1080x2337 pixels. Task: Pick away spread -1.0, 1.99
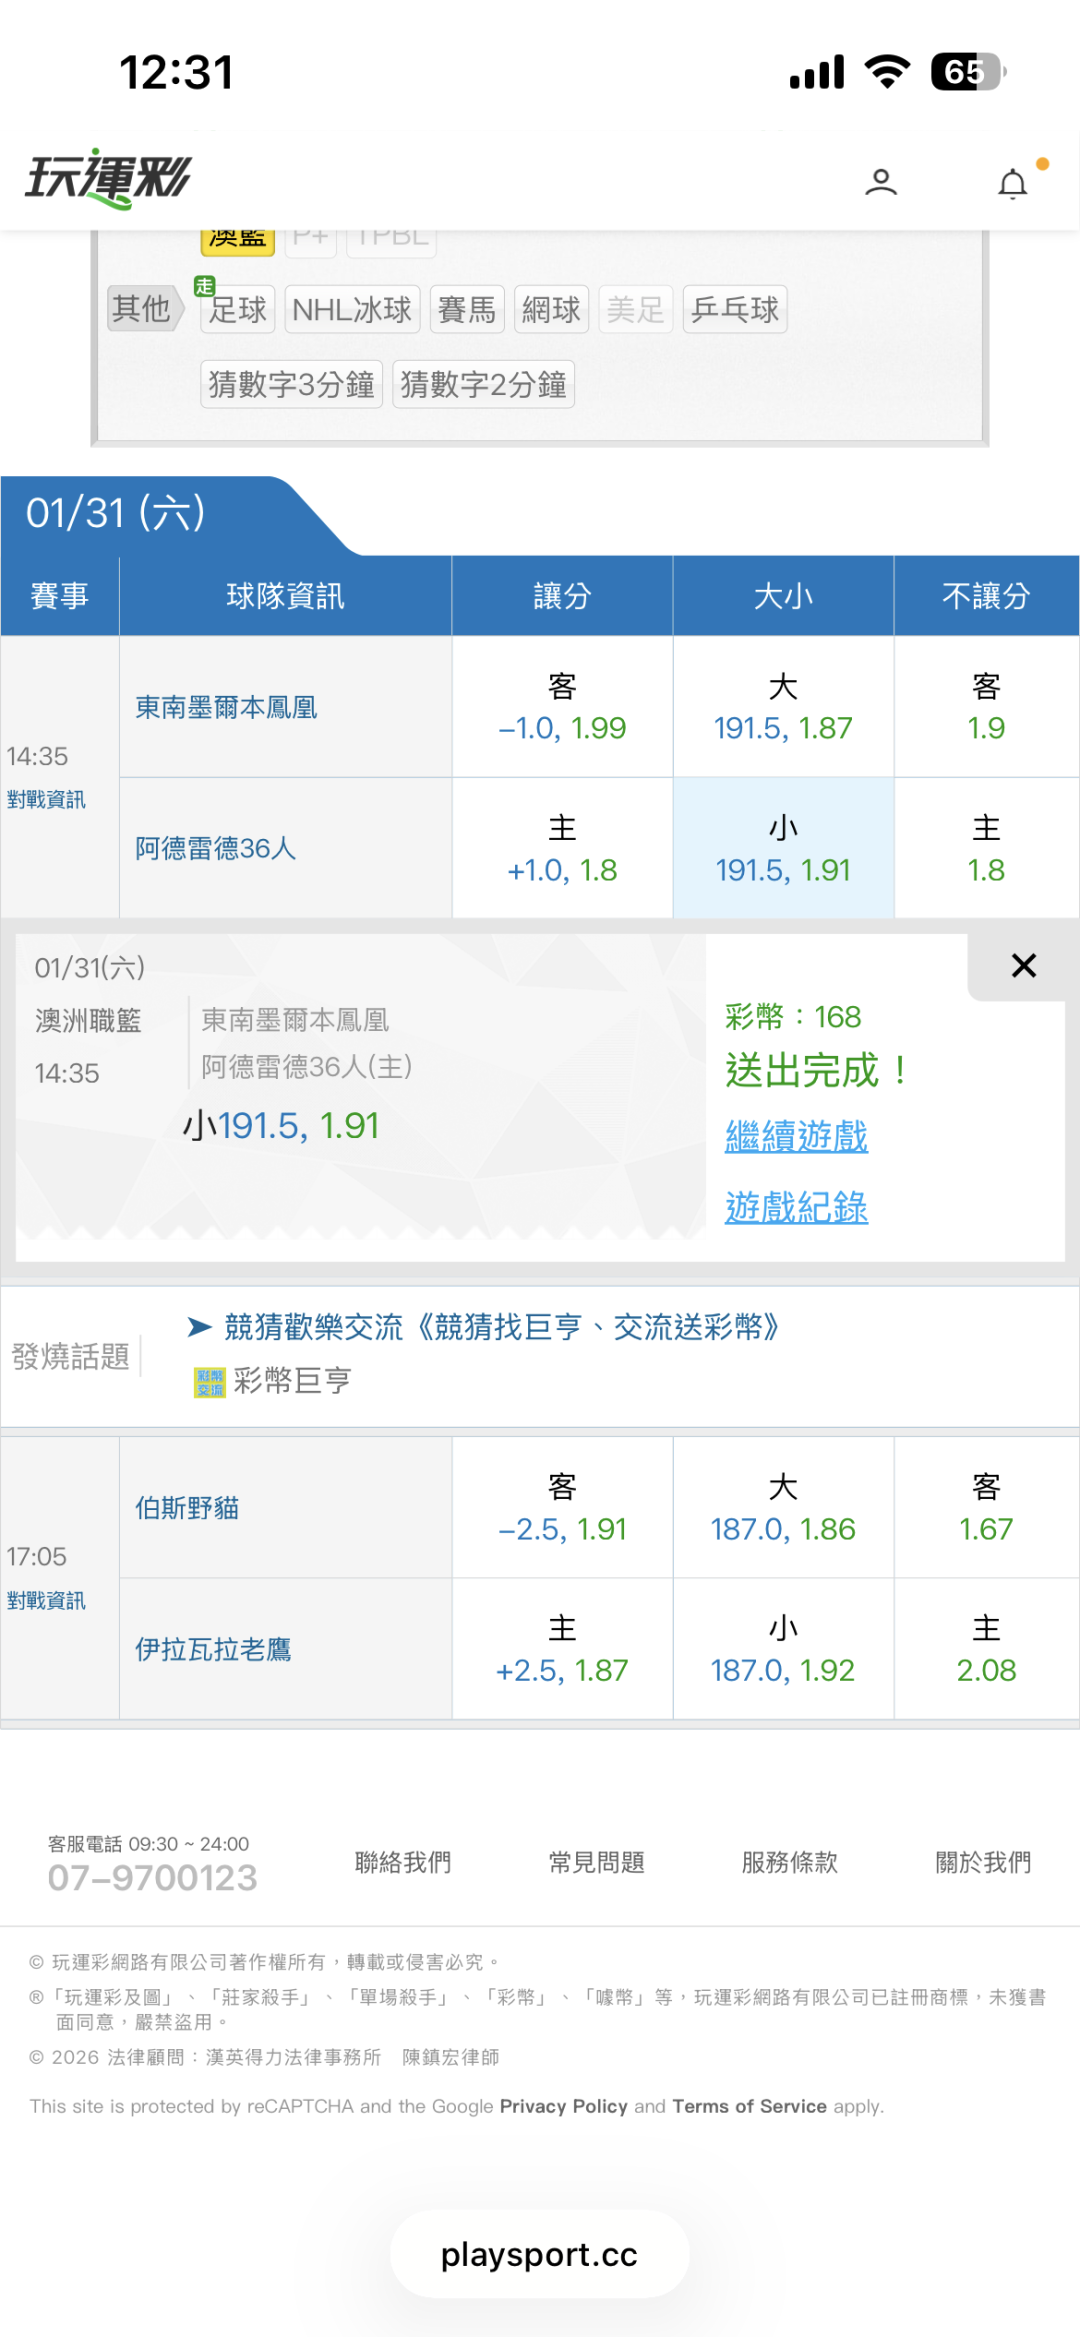562,708
